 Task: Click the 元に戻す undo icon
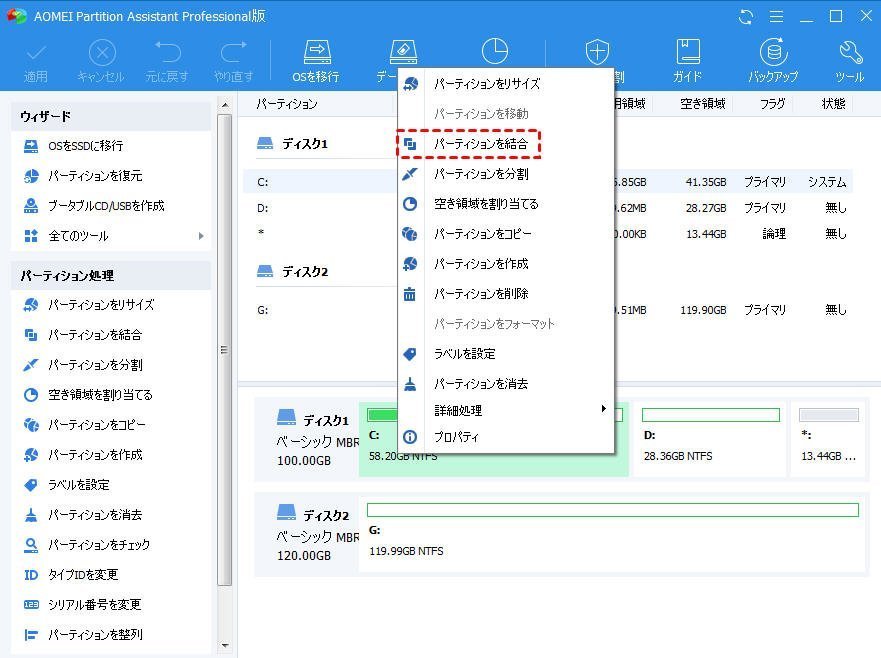tap(167, 52)
